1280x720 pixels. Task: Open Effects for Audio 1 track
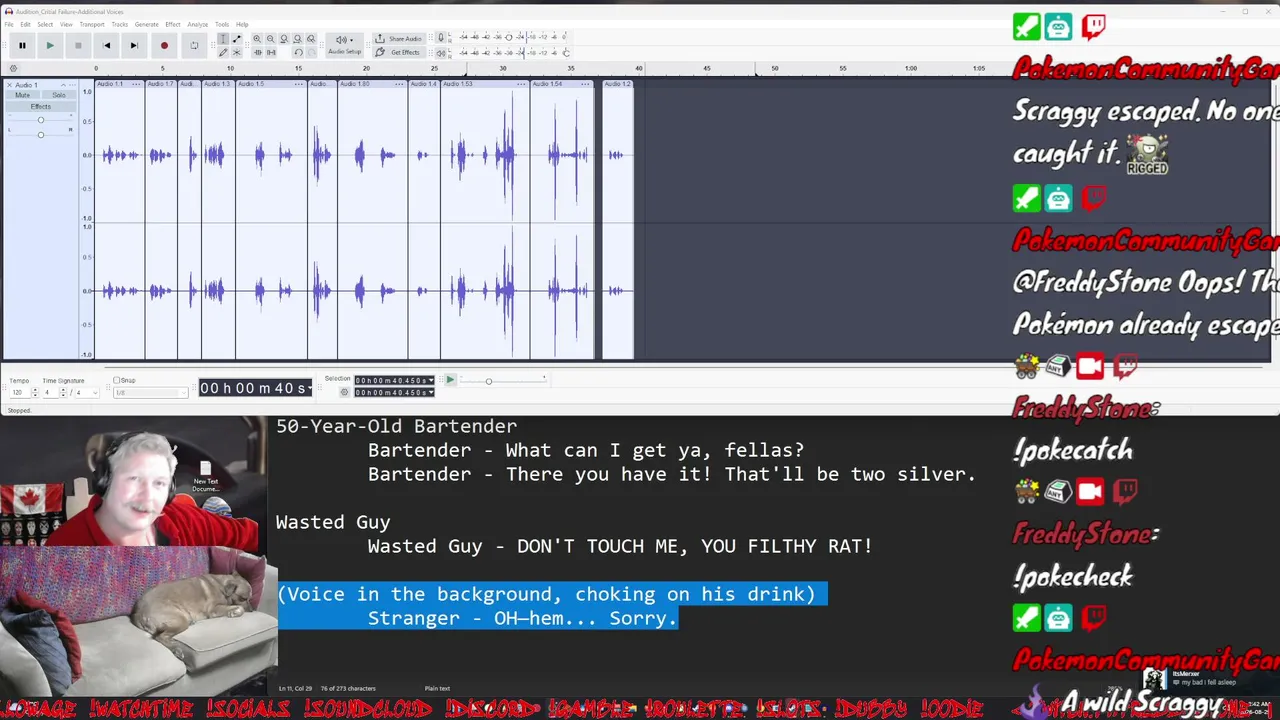coord(40,106)
